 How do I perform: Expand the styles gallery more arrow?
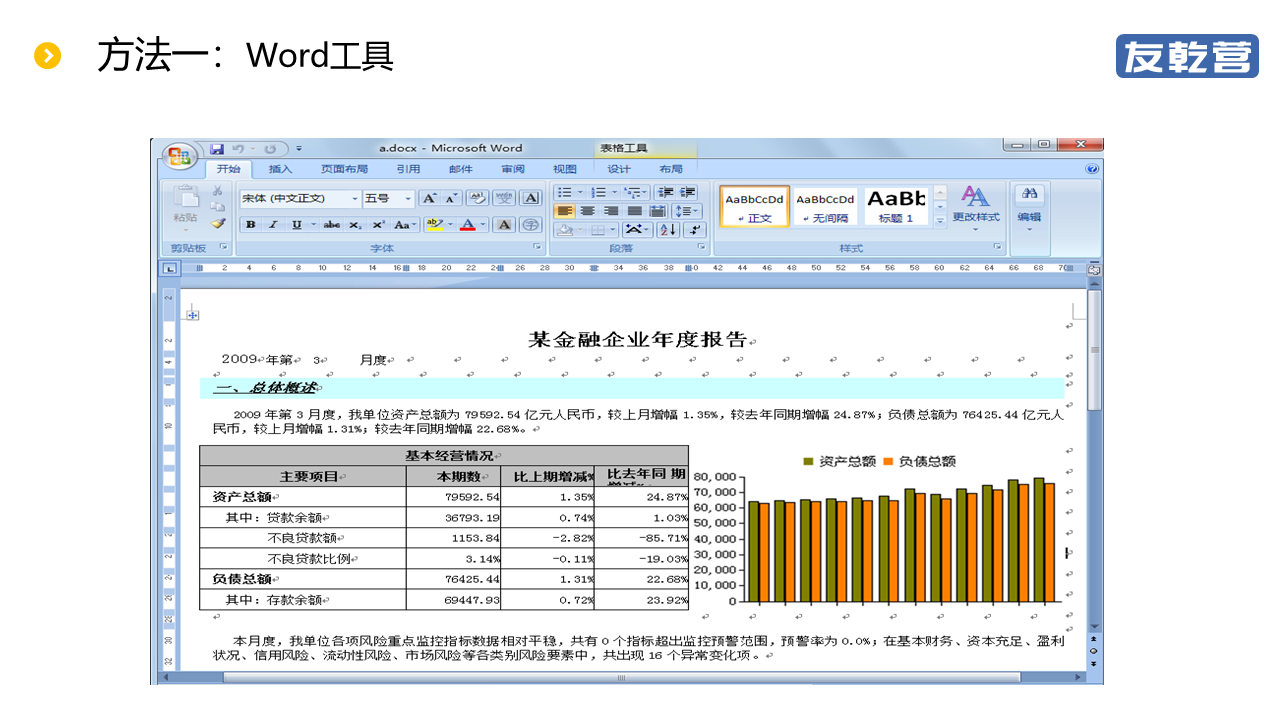pyautogui.click(x=939, y=220)
